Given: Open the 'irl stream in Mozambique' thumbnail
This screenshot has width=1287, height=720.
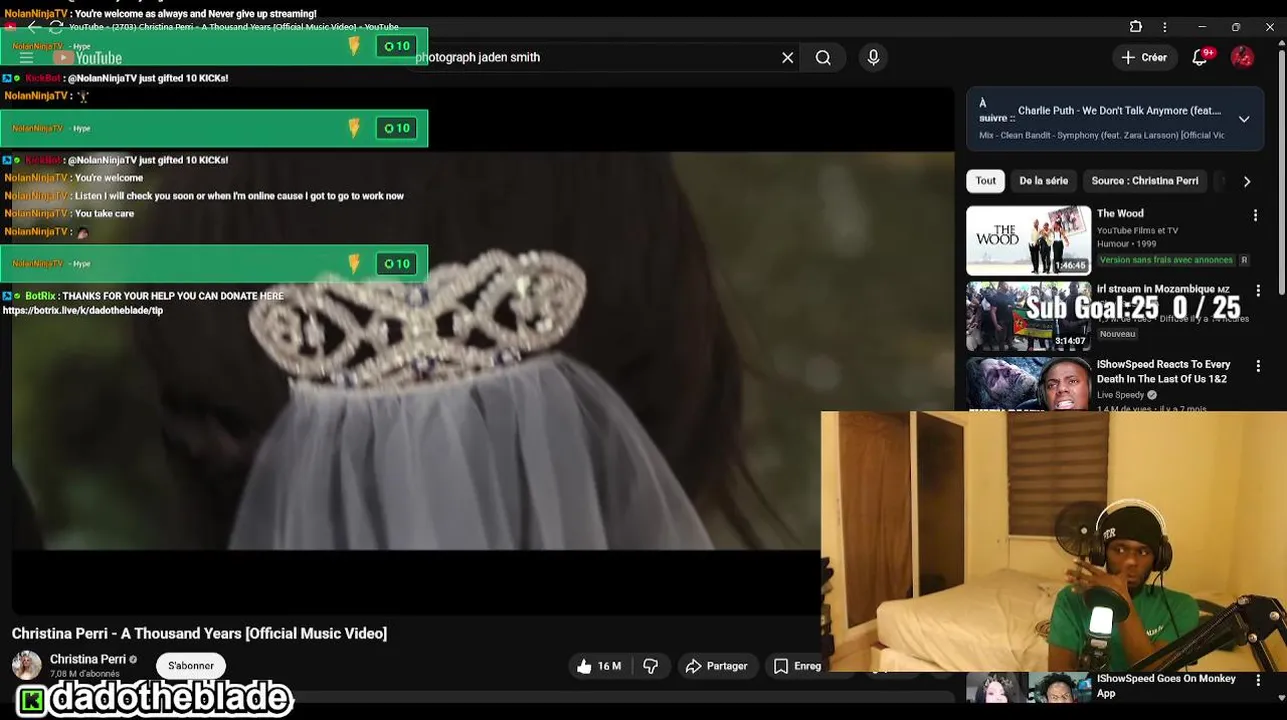Looking at the screenshot, I should click(x=1028, y=316).
